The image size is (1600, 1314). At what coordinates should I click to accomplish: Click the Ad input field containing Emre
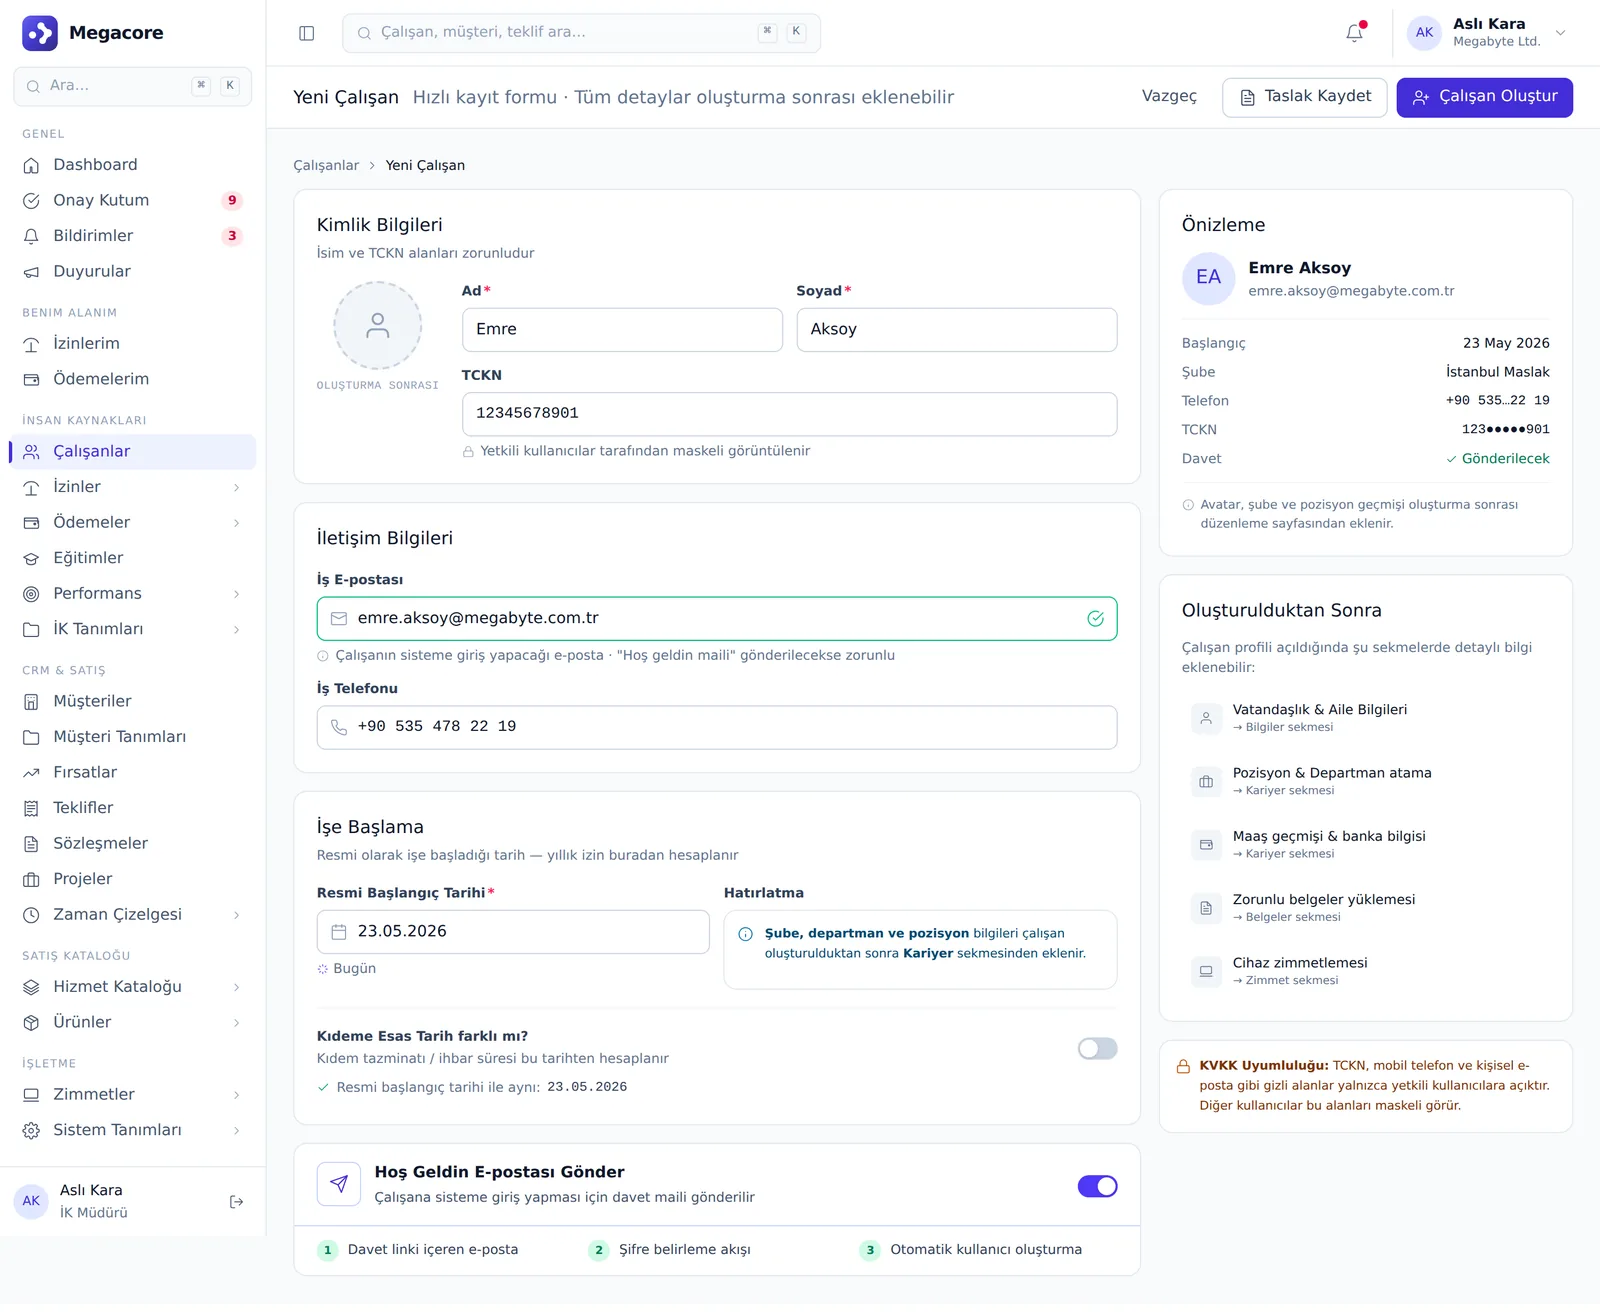pyautogui.click(x=622, y=330)
